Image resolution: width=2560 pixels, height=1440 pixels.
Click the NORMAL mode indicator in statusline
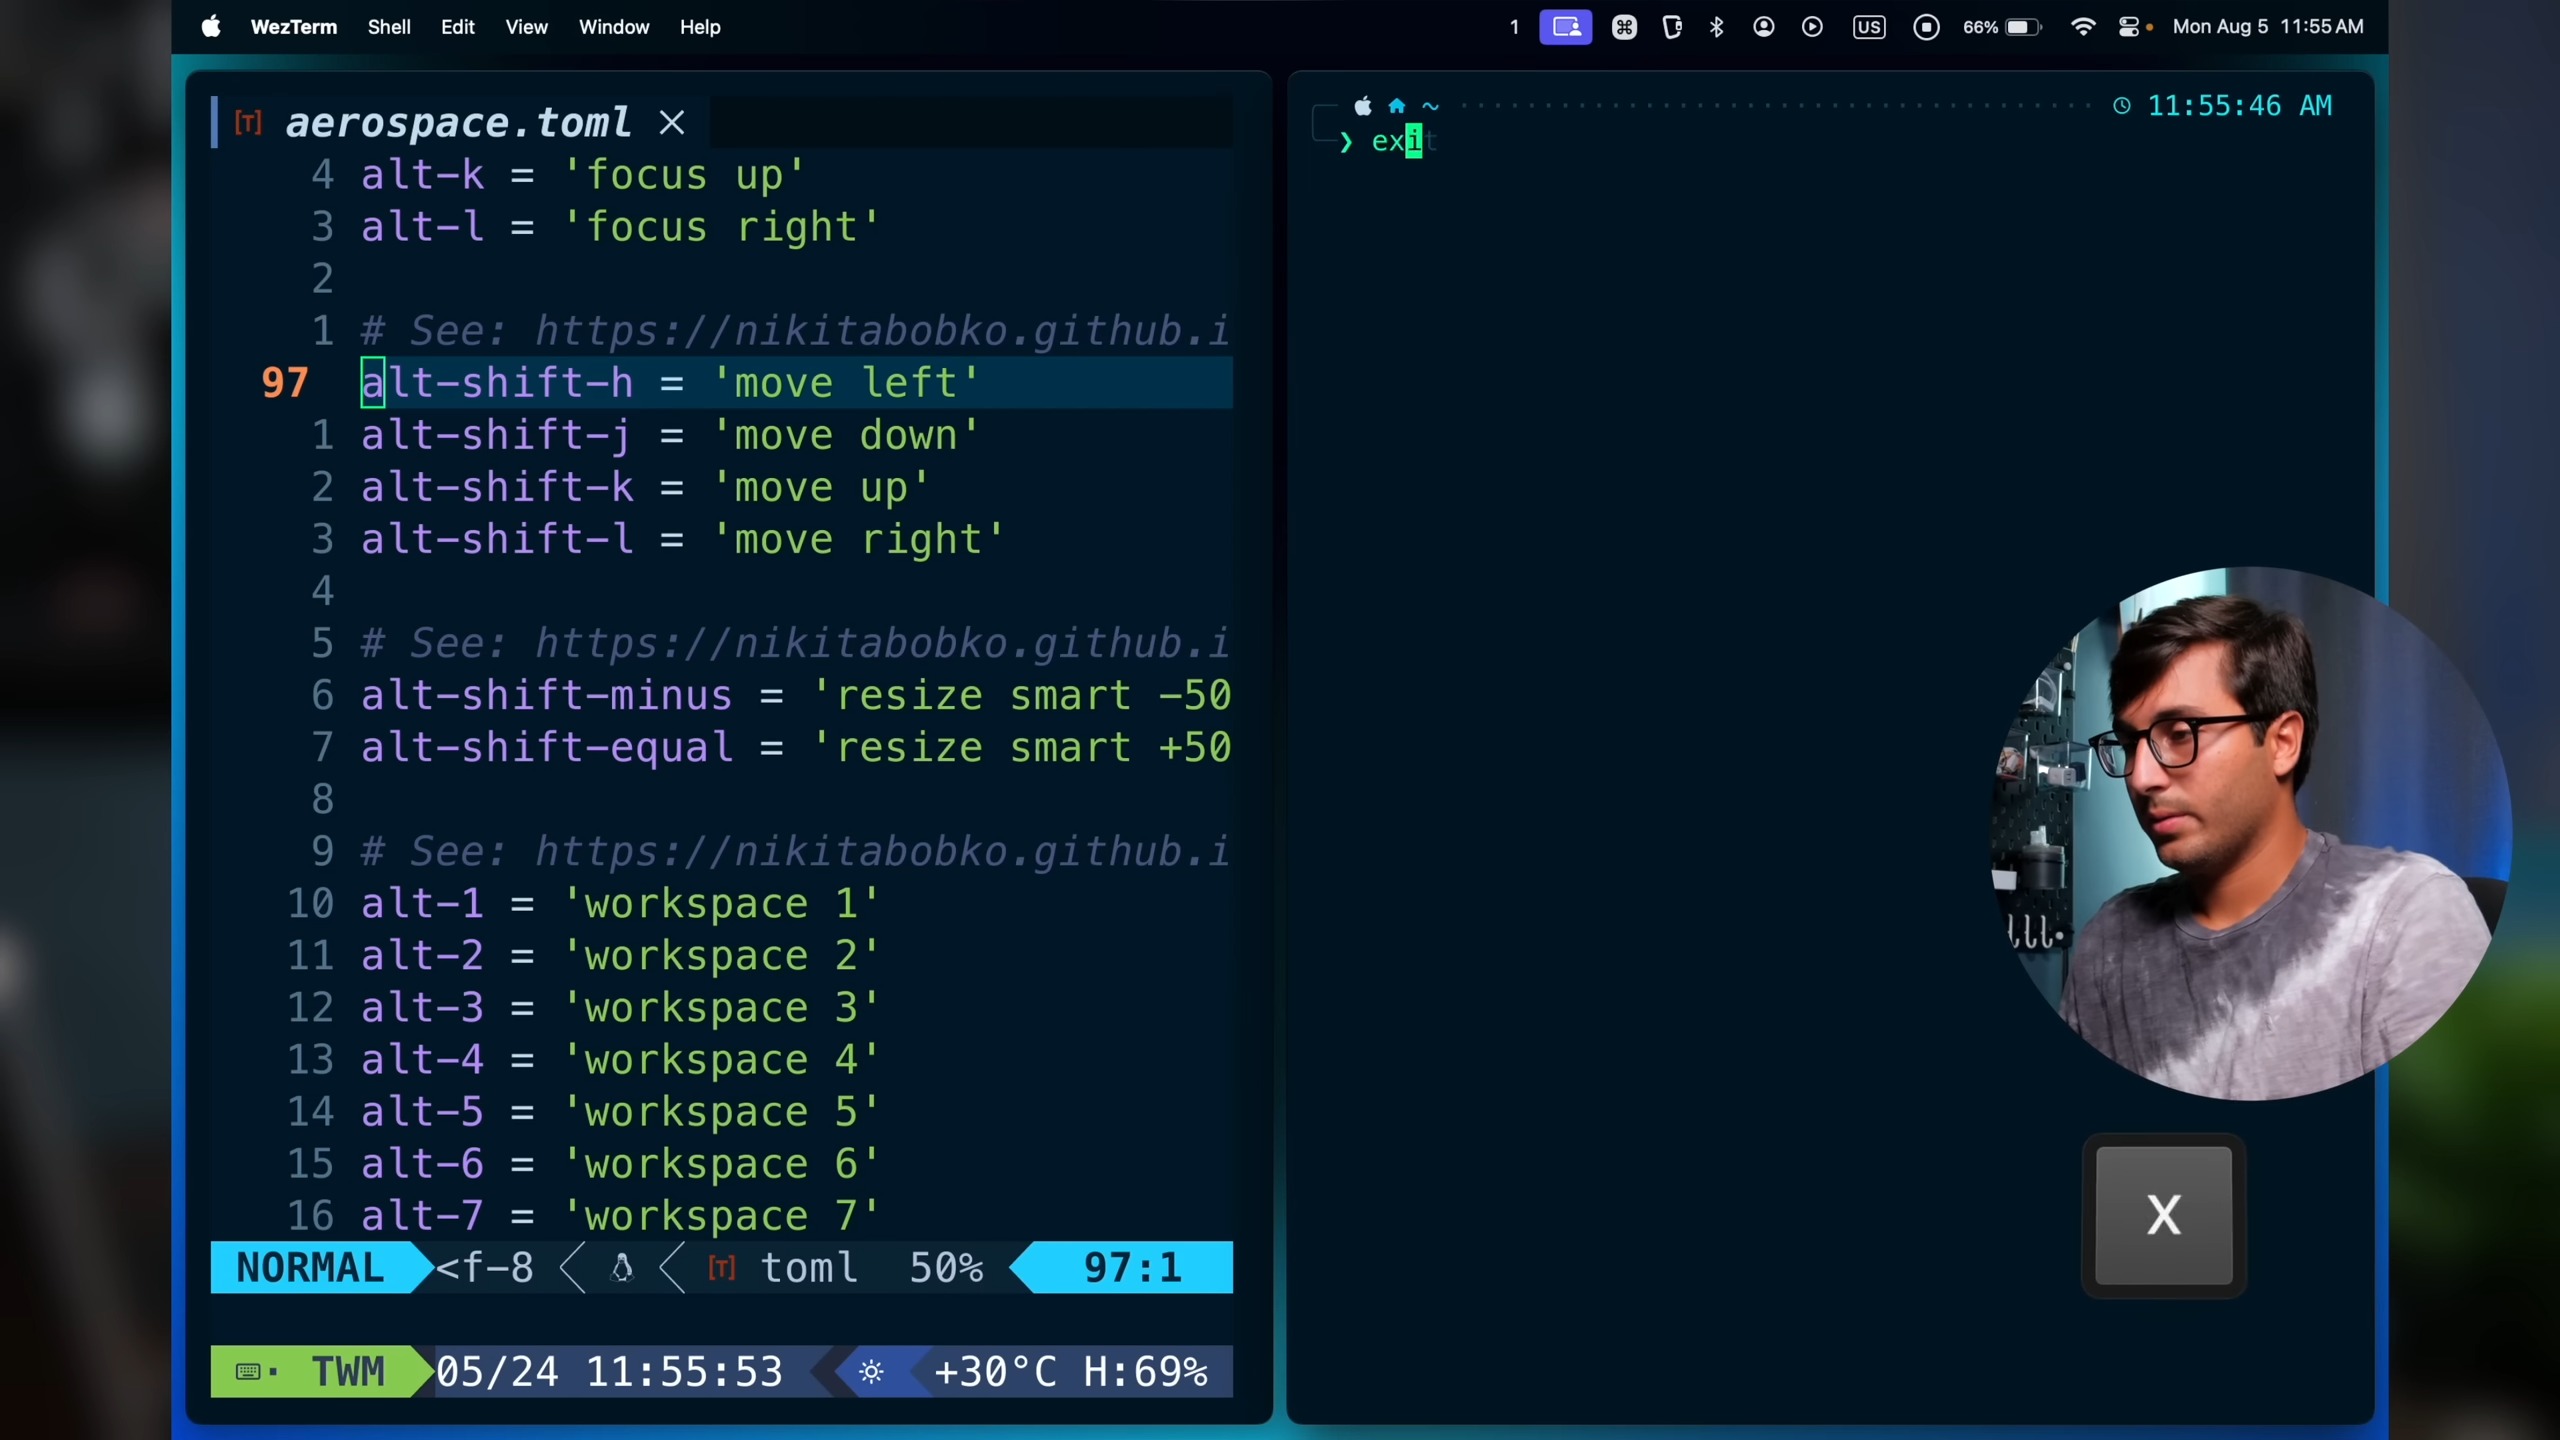310,1267
